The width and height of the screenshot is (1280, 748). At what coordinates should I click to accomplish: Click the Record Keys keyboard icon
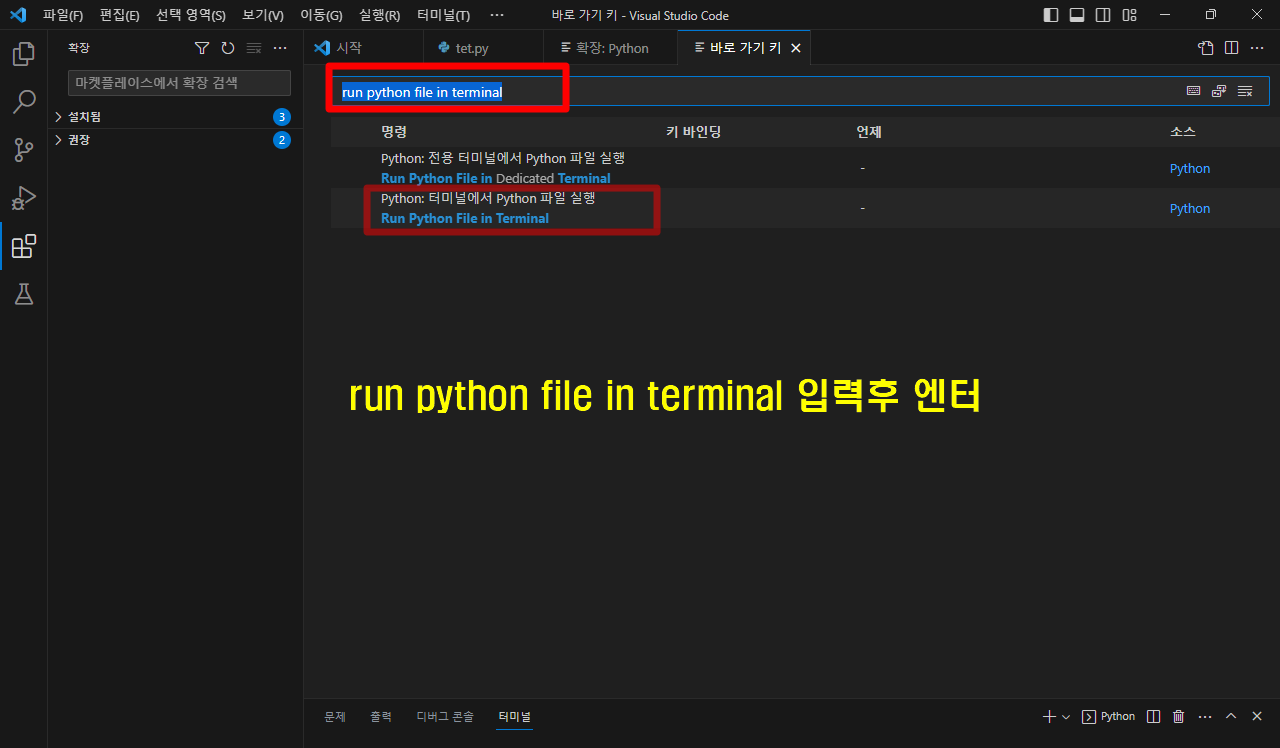[1193, 90]
